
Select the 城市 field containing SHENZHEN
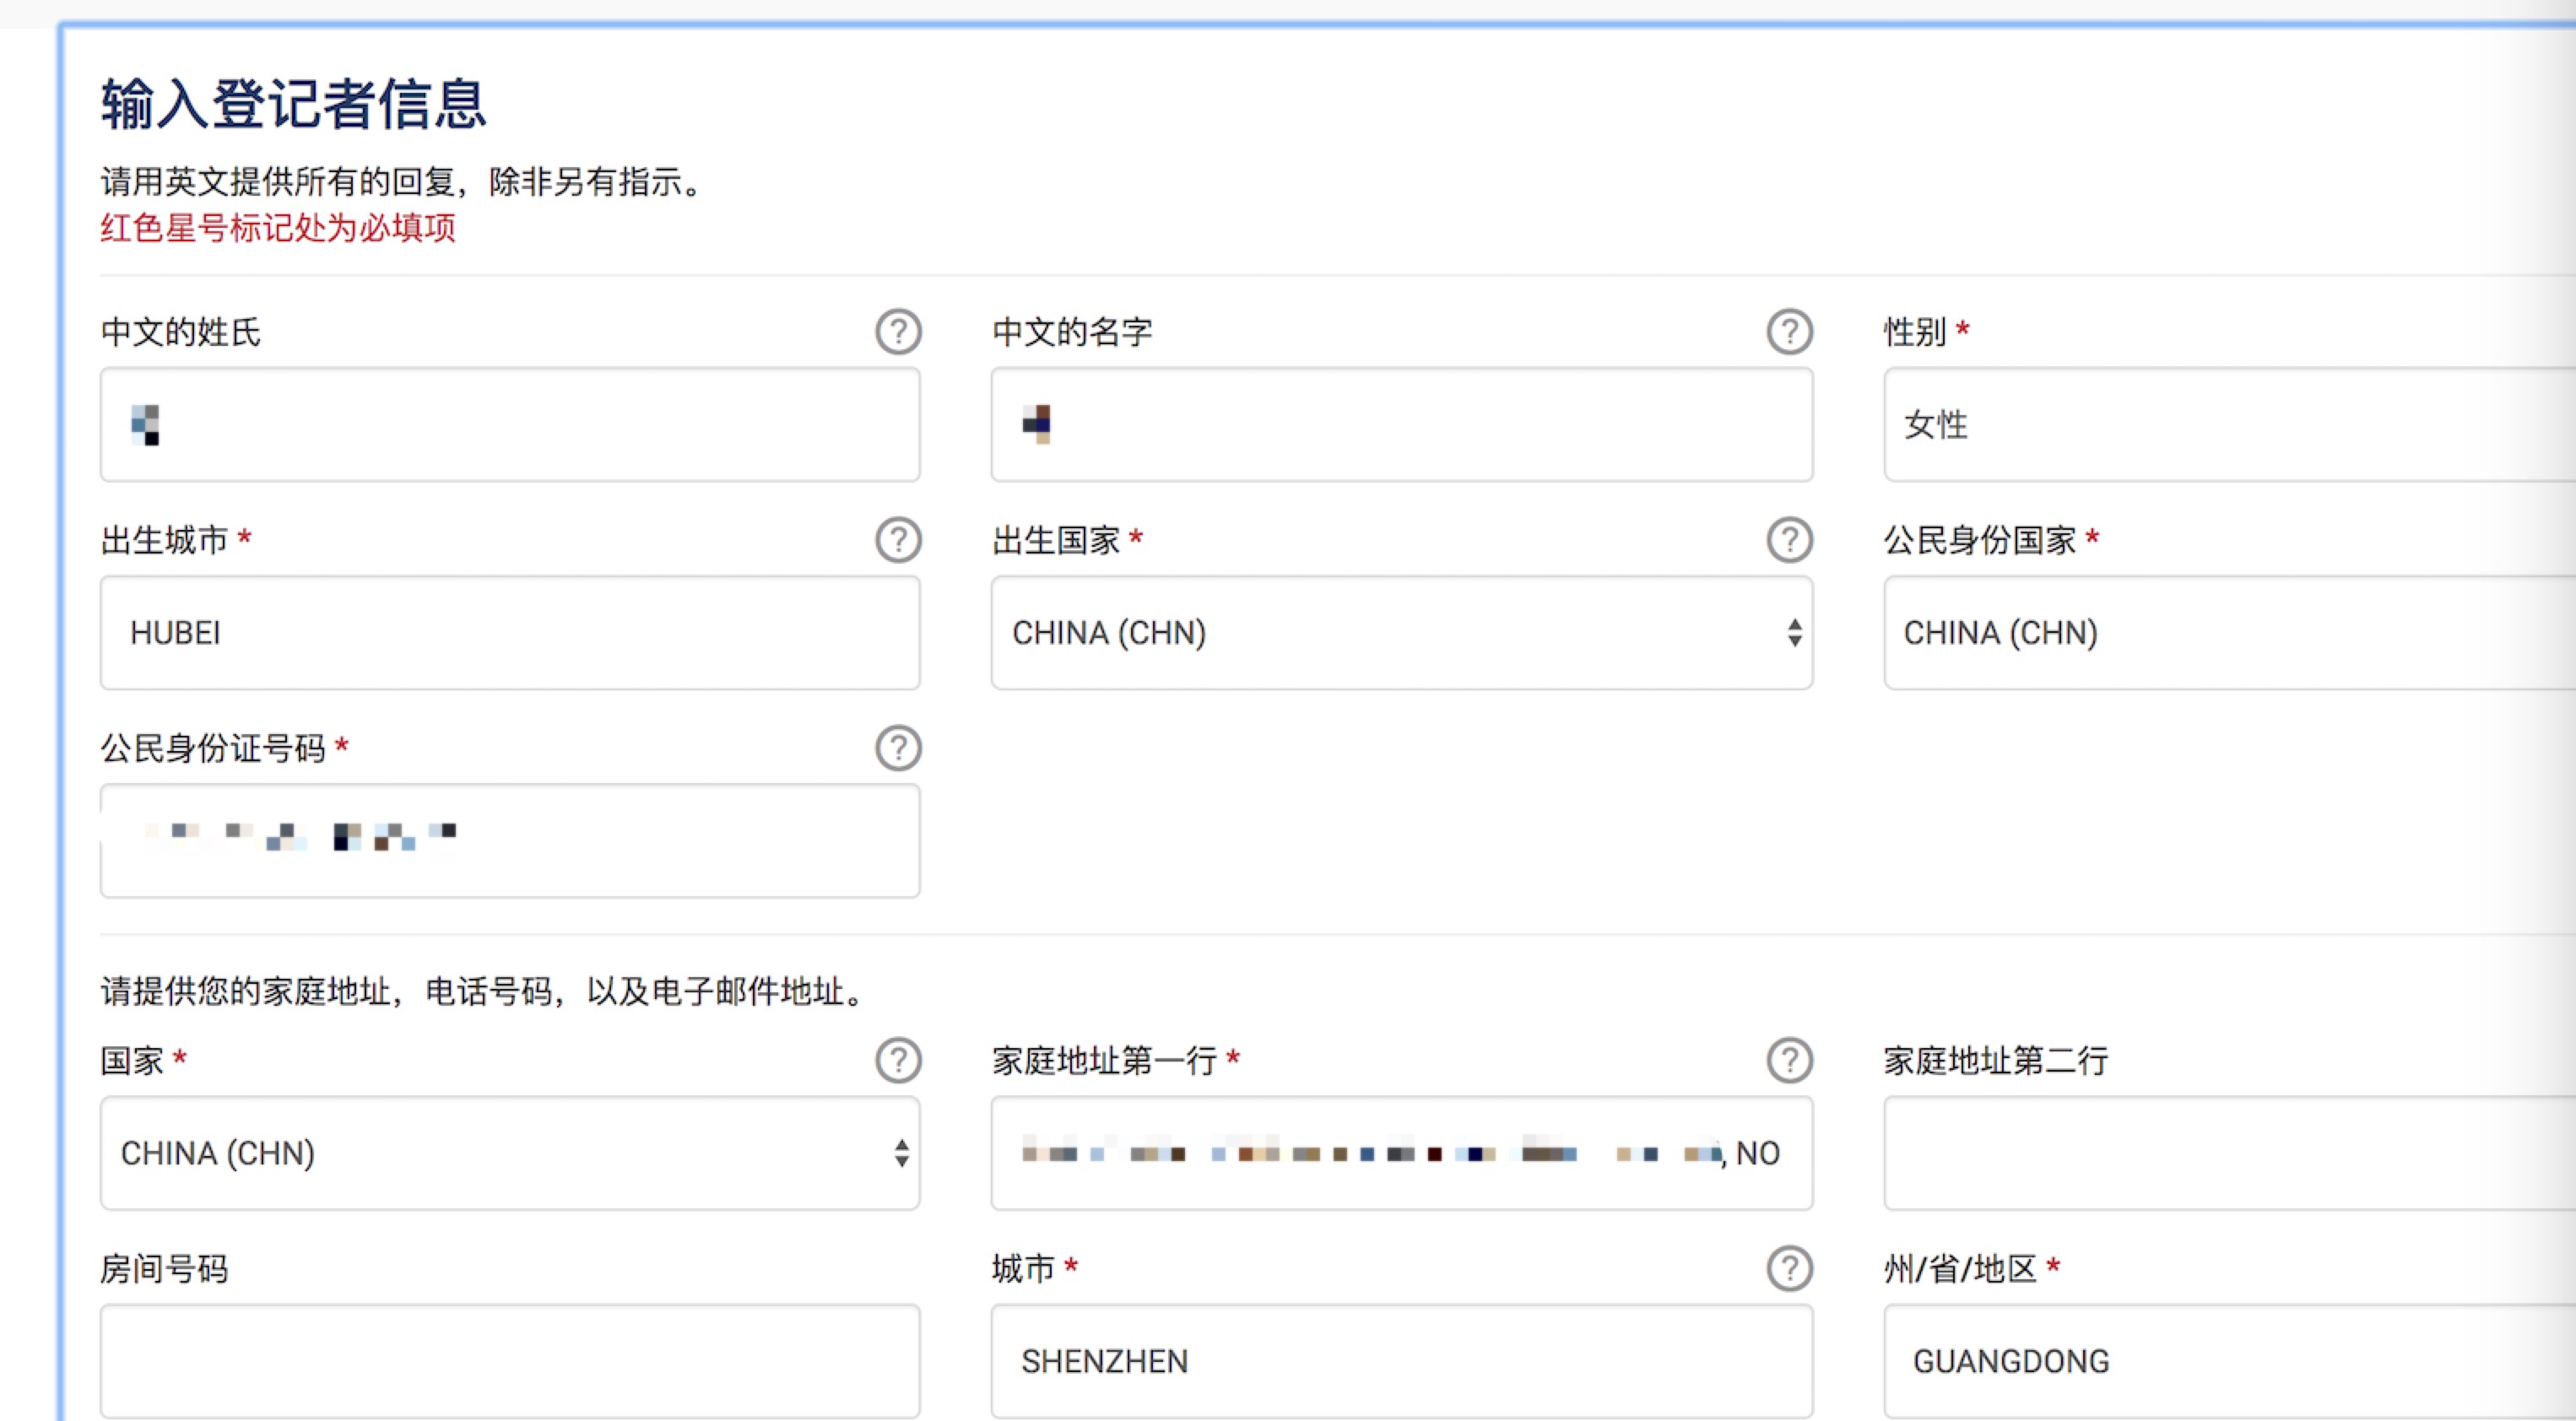pos(1401,1361)
